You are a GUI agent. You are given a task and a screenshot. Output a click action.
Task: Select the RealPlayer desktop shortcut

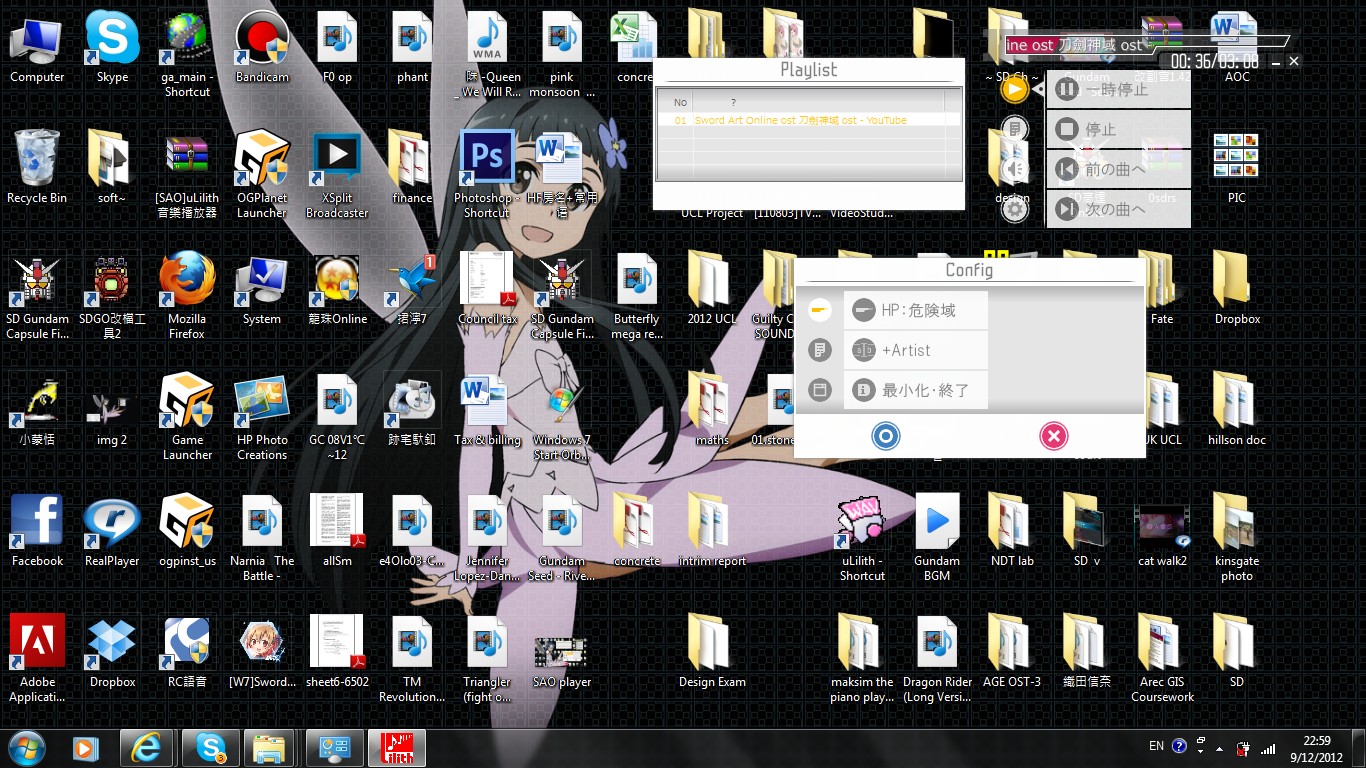click(112, 531)
